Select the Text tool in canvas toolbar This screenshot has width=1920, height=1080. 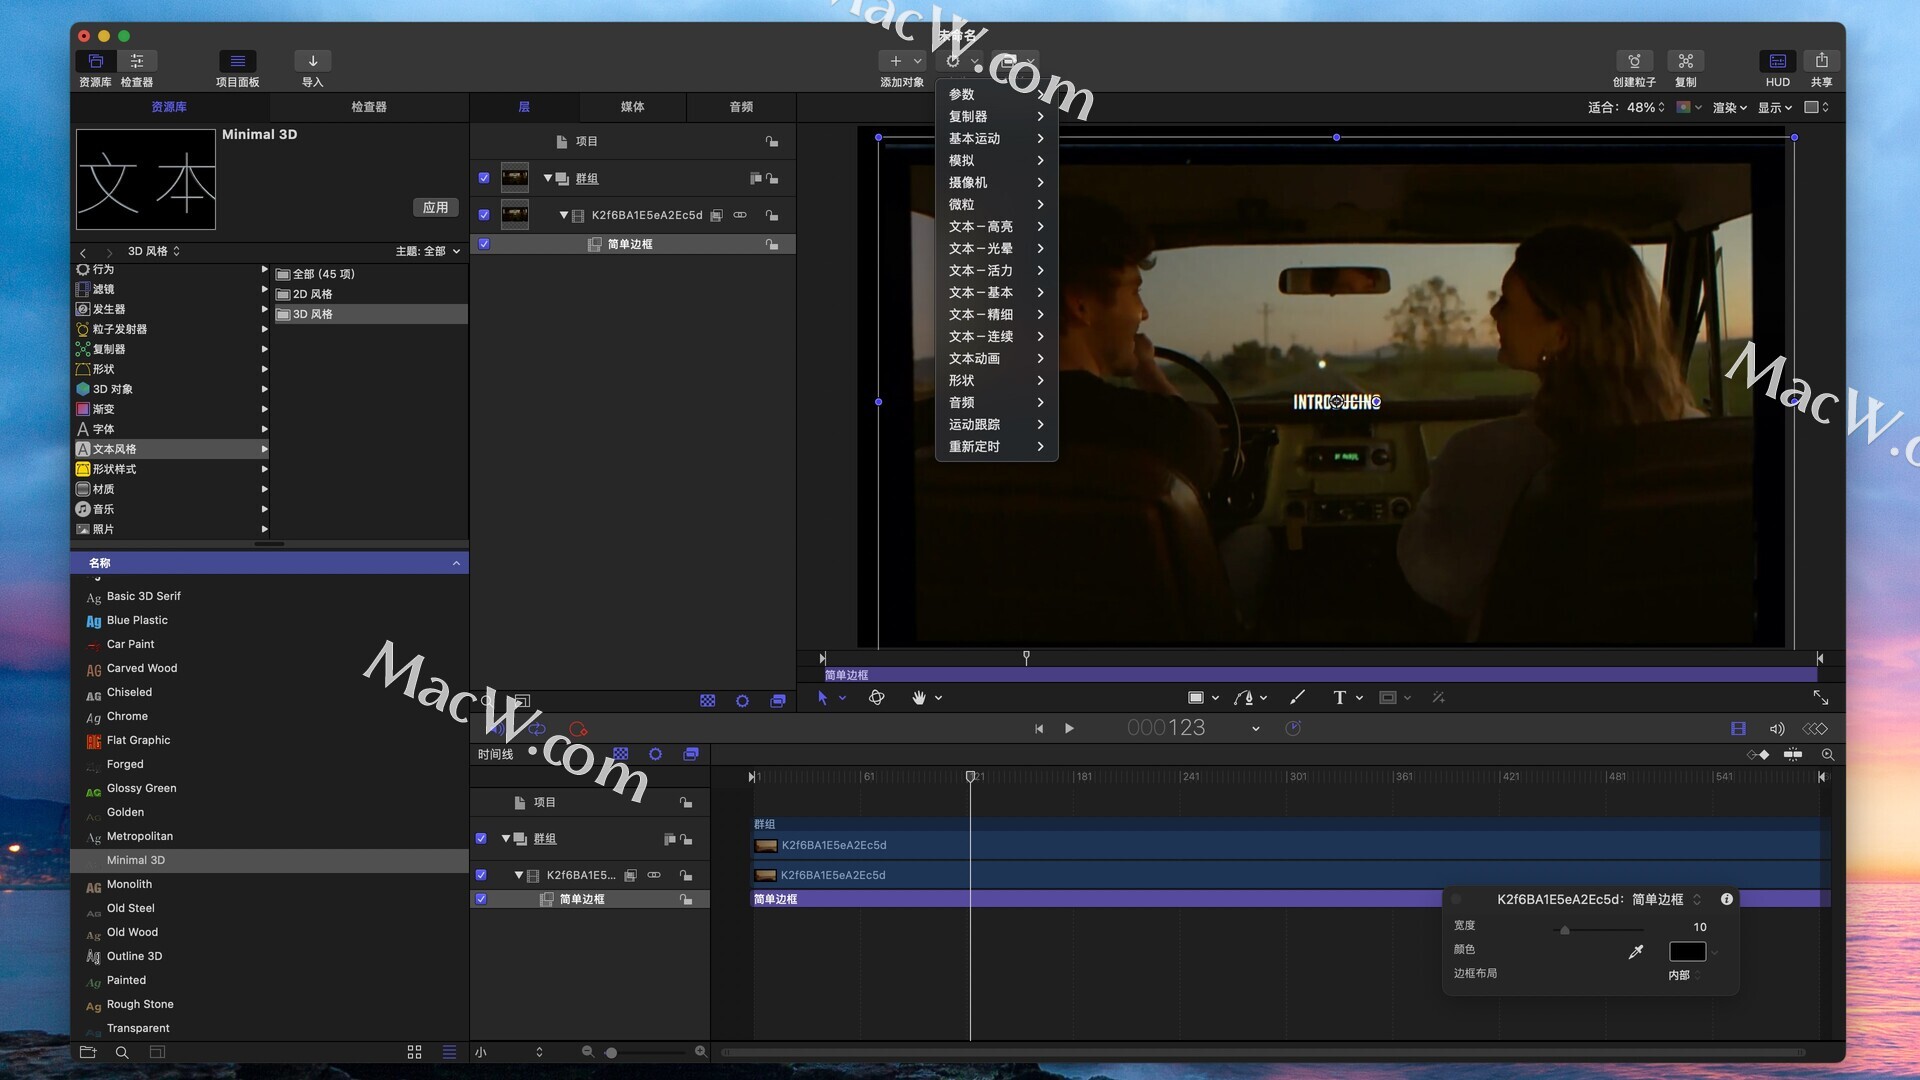(x=1339, y=698)
